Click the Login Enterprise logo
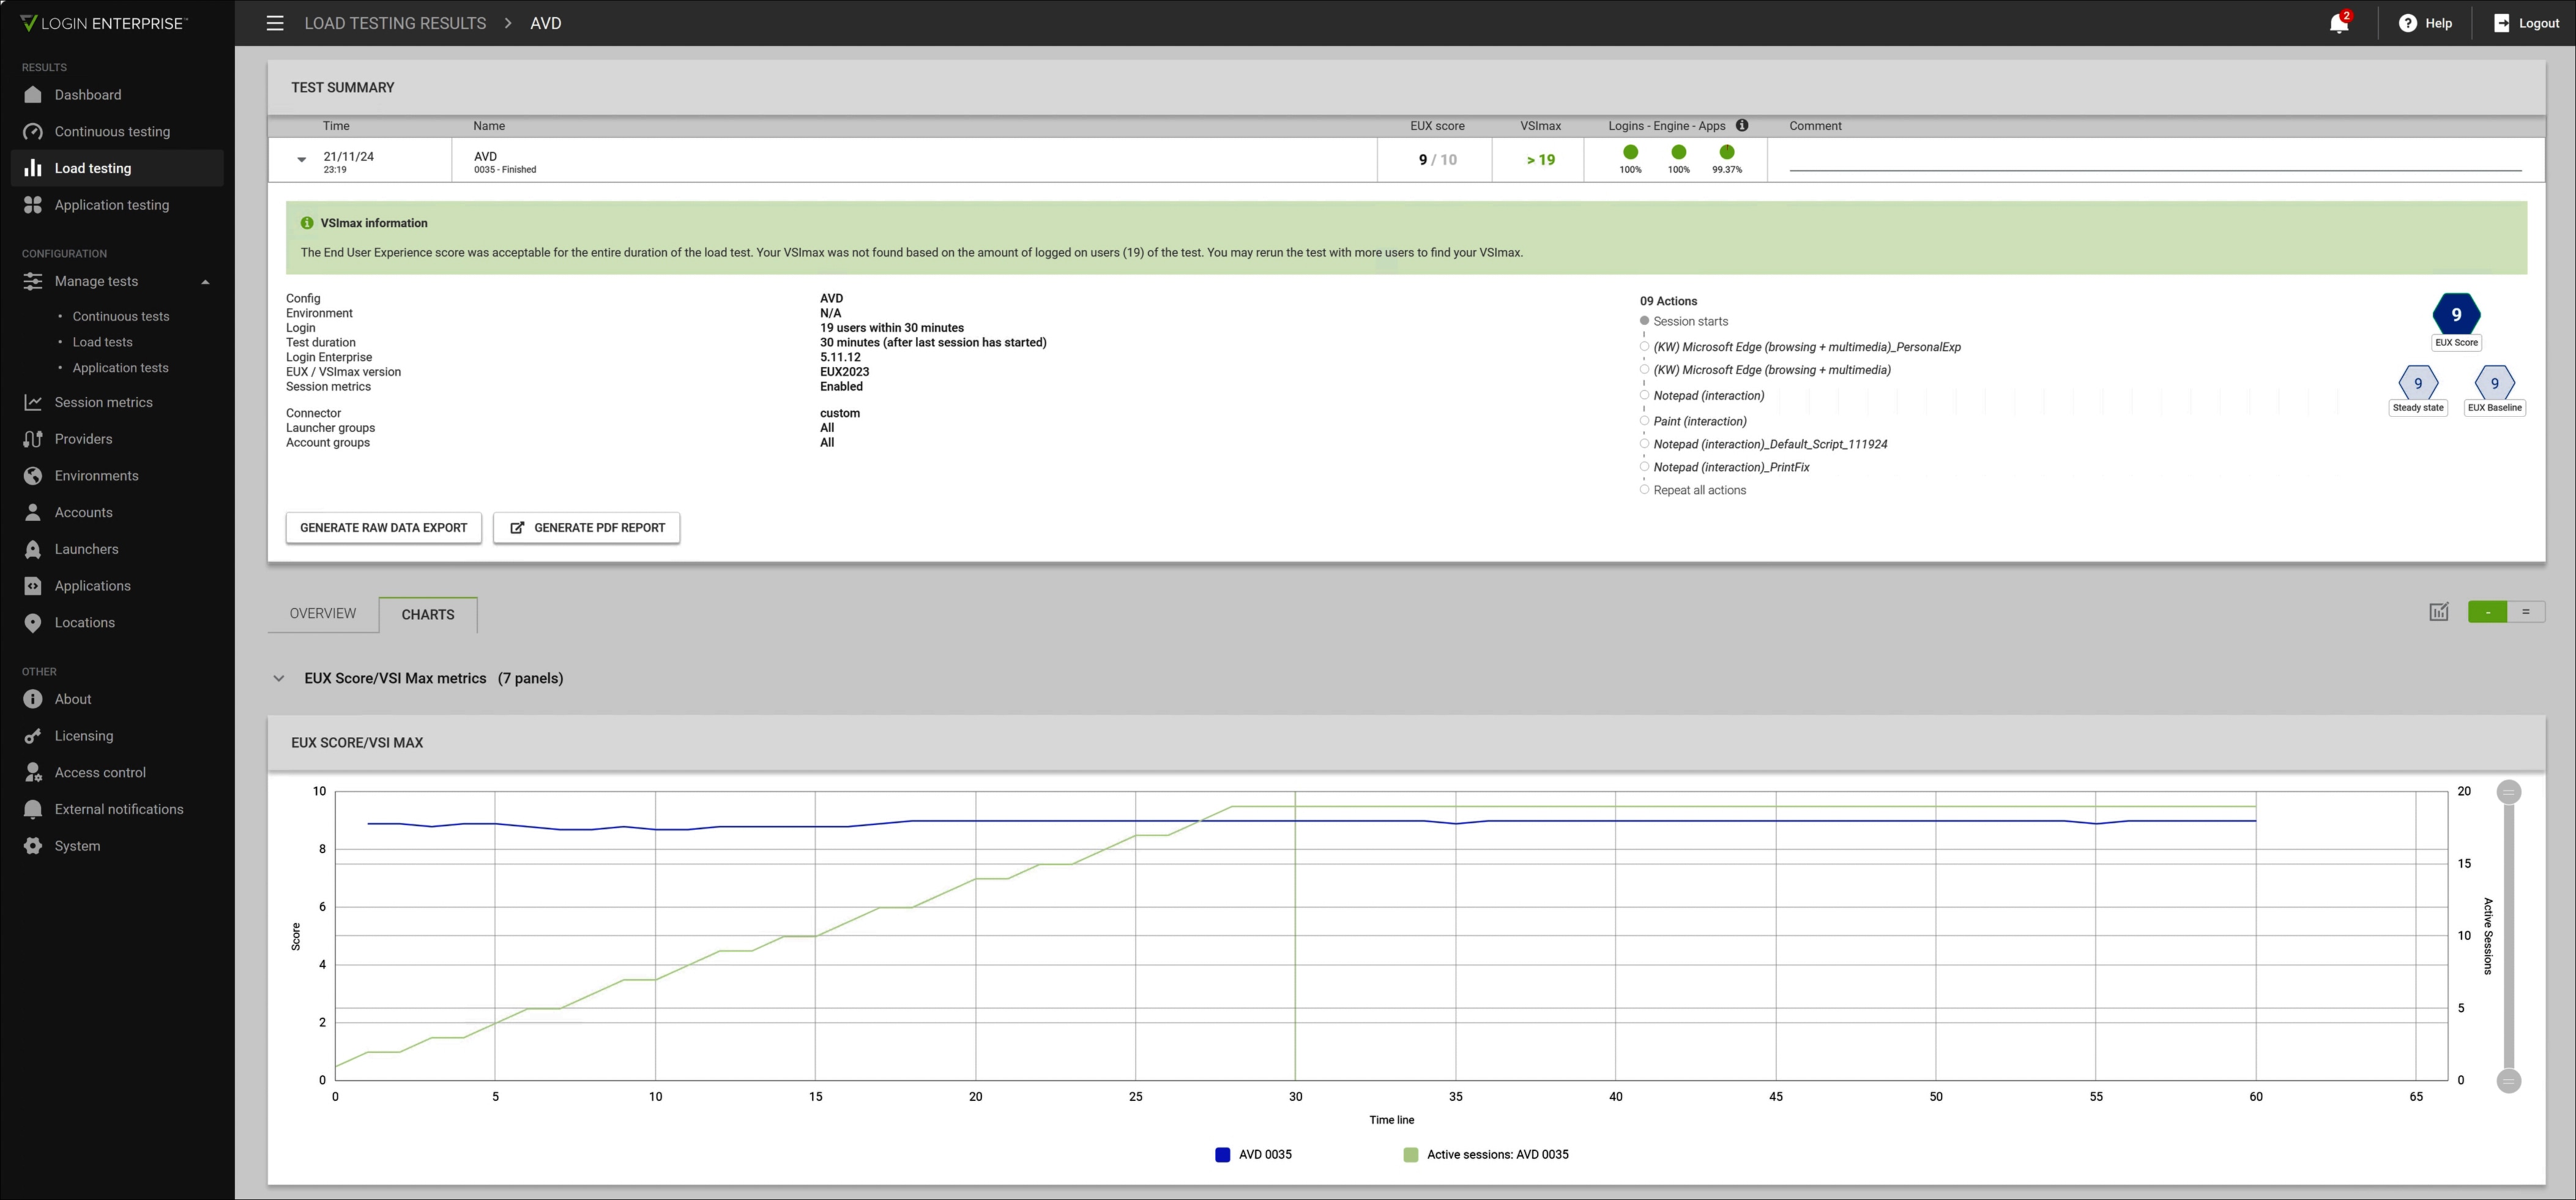 104,23
